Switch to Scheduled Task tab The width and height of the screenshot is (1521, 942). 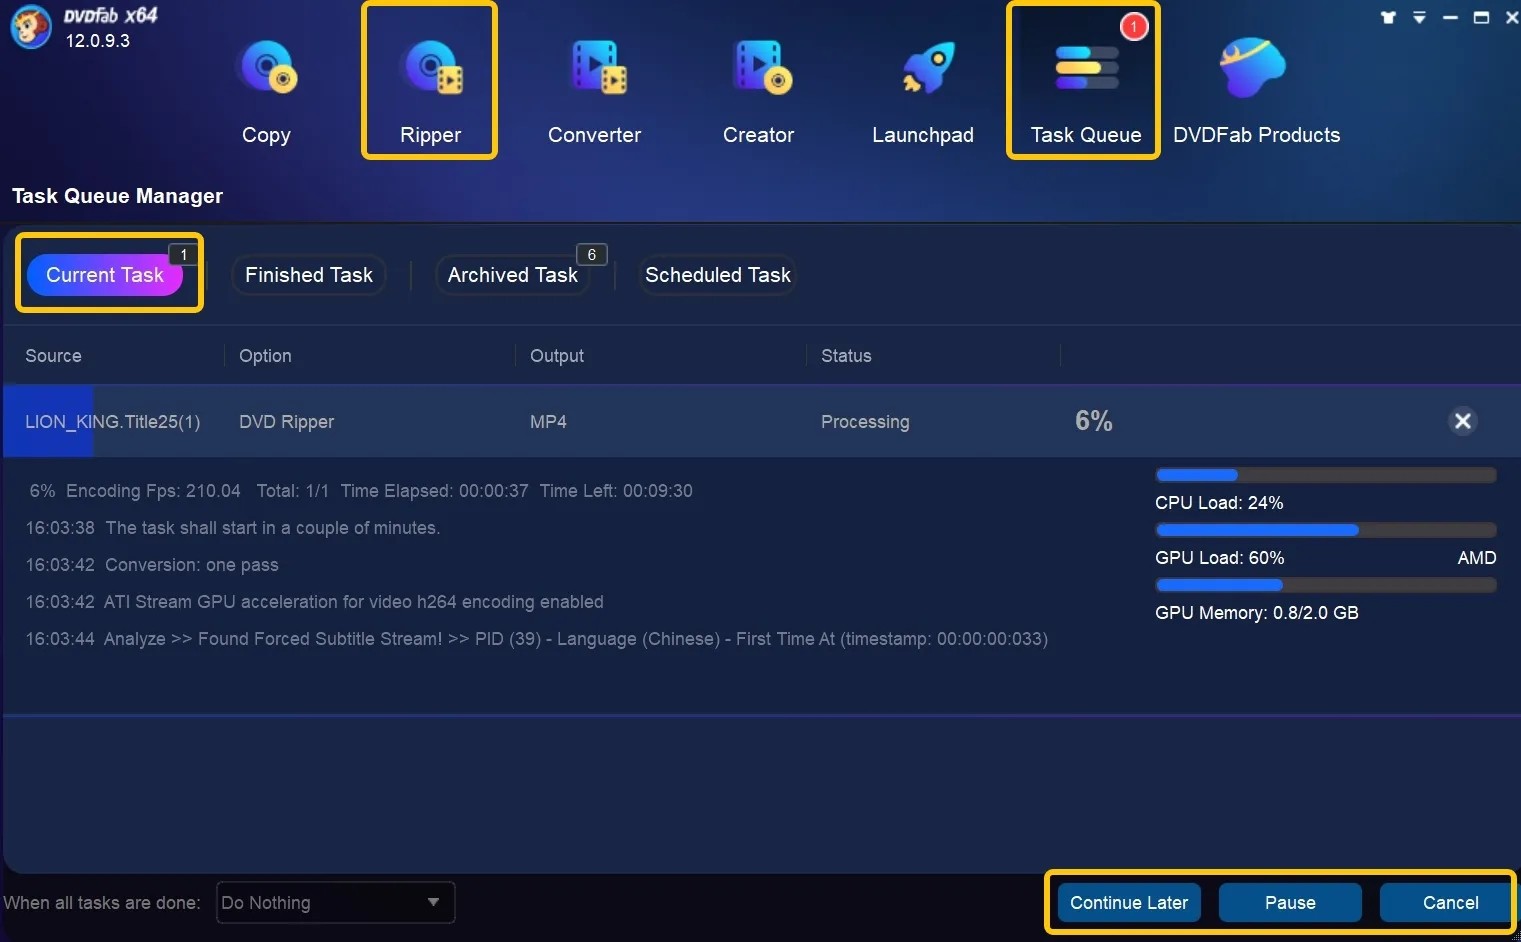tap(718, 275)
